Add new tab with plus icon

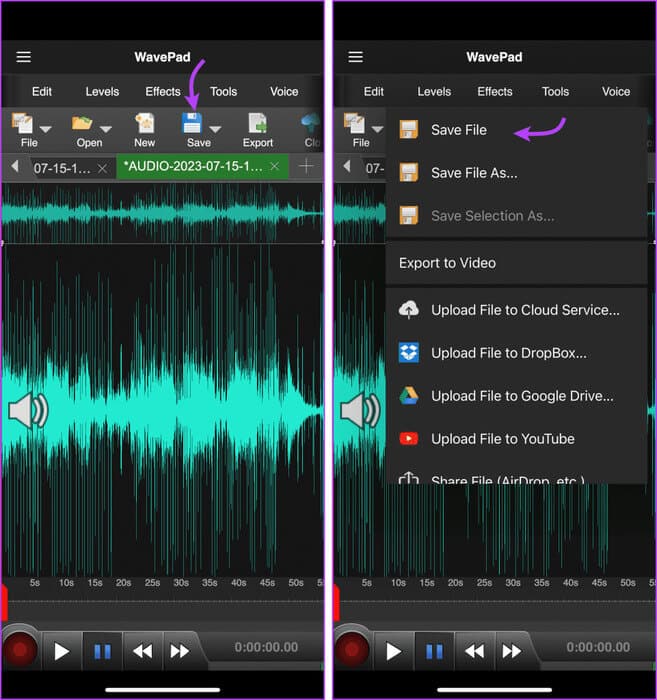[x=306, y=166]
